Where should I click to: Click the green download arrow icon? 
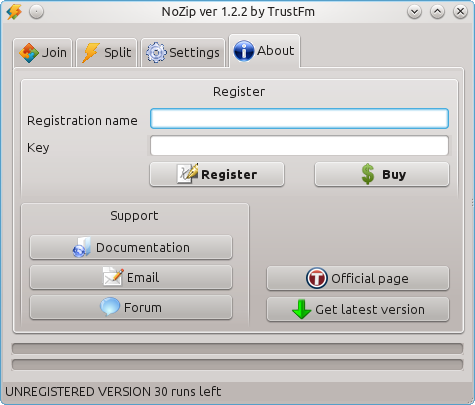click(x=301, y=309)
